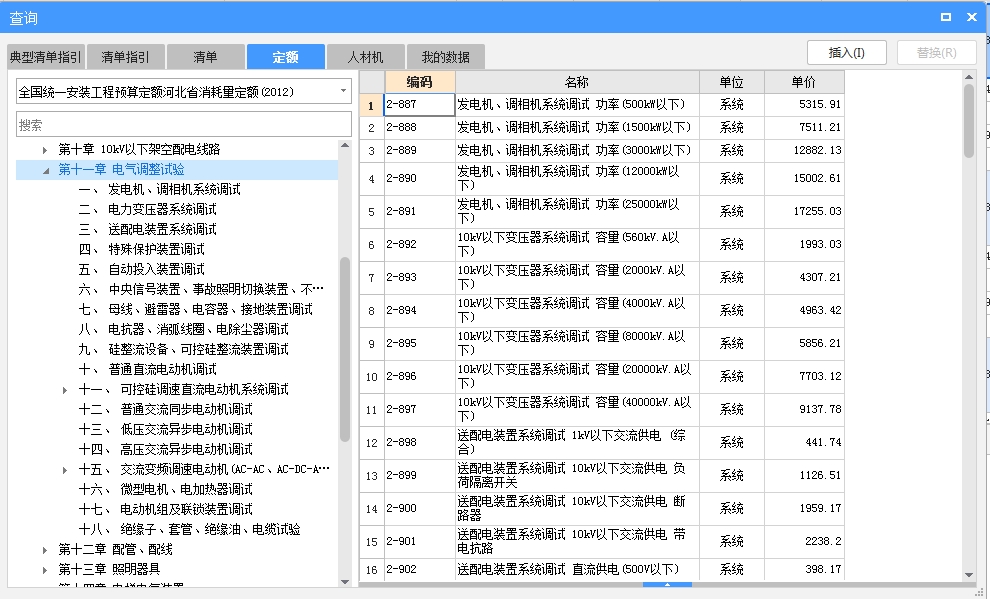Select 一、发电机、调相机系统调试 tree item
This screenshot has height=599, width=990.
point(159,189)
